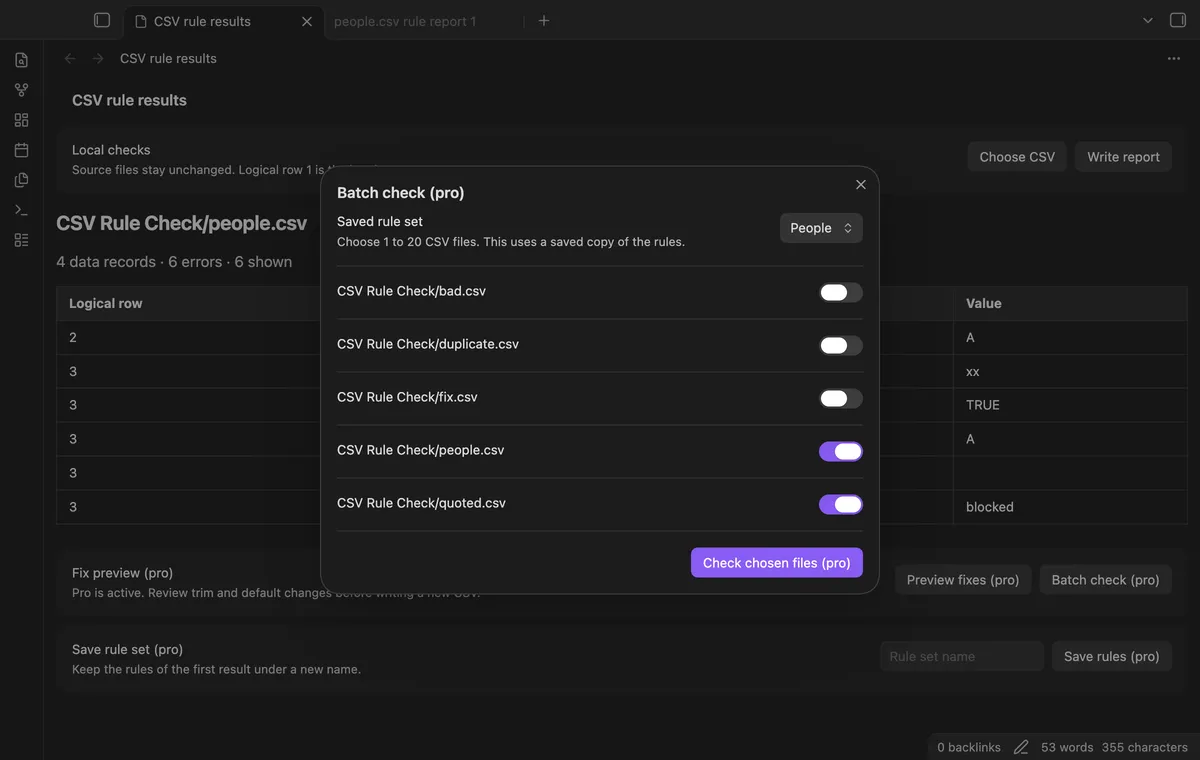Close the Batch check dialog
The width and height of the screenshot is (1200, 760).
861,184
